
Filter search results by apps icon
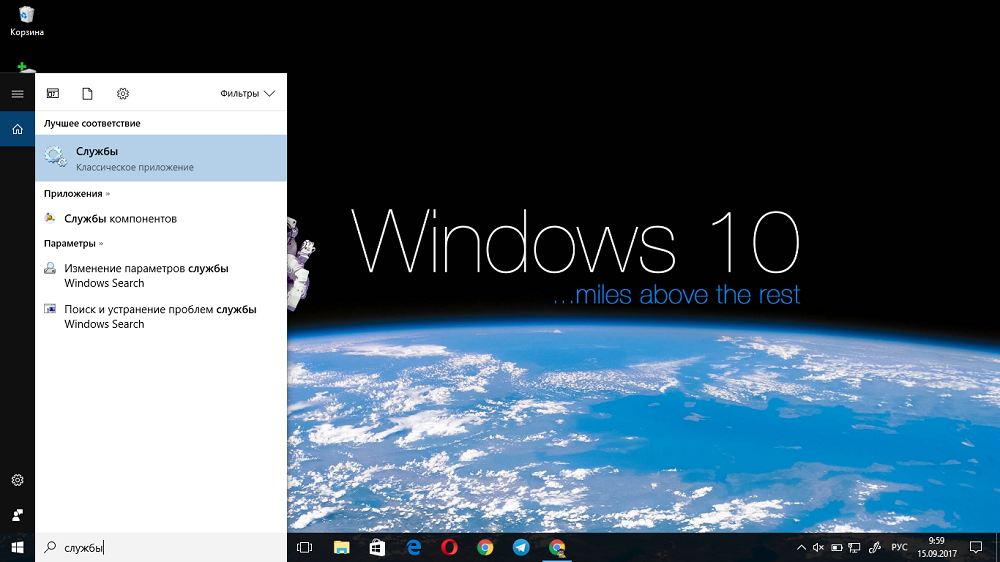coord(53,94)
